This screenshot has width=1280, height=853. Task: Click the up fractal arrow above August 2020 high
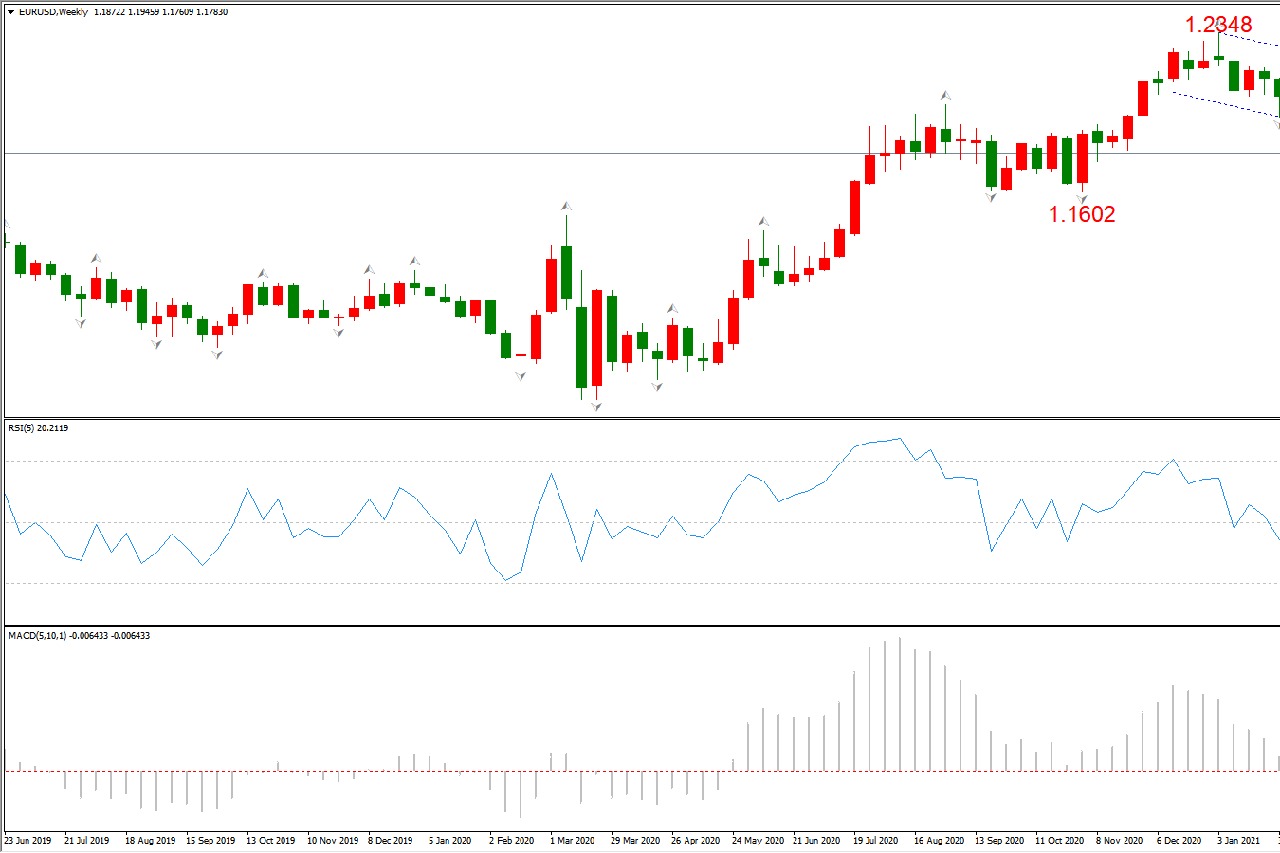pyautogui.click(x=945, y=95)
